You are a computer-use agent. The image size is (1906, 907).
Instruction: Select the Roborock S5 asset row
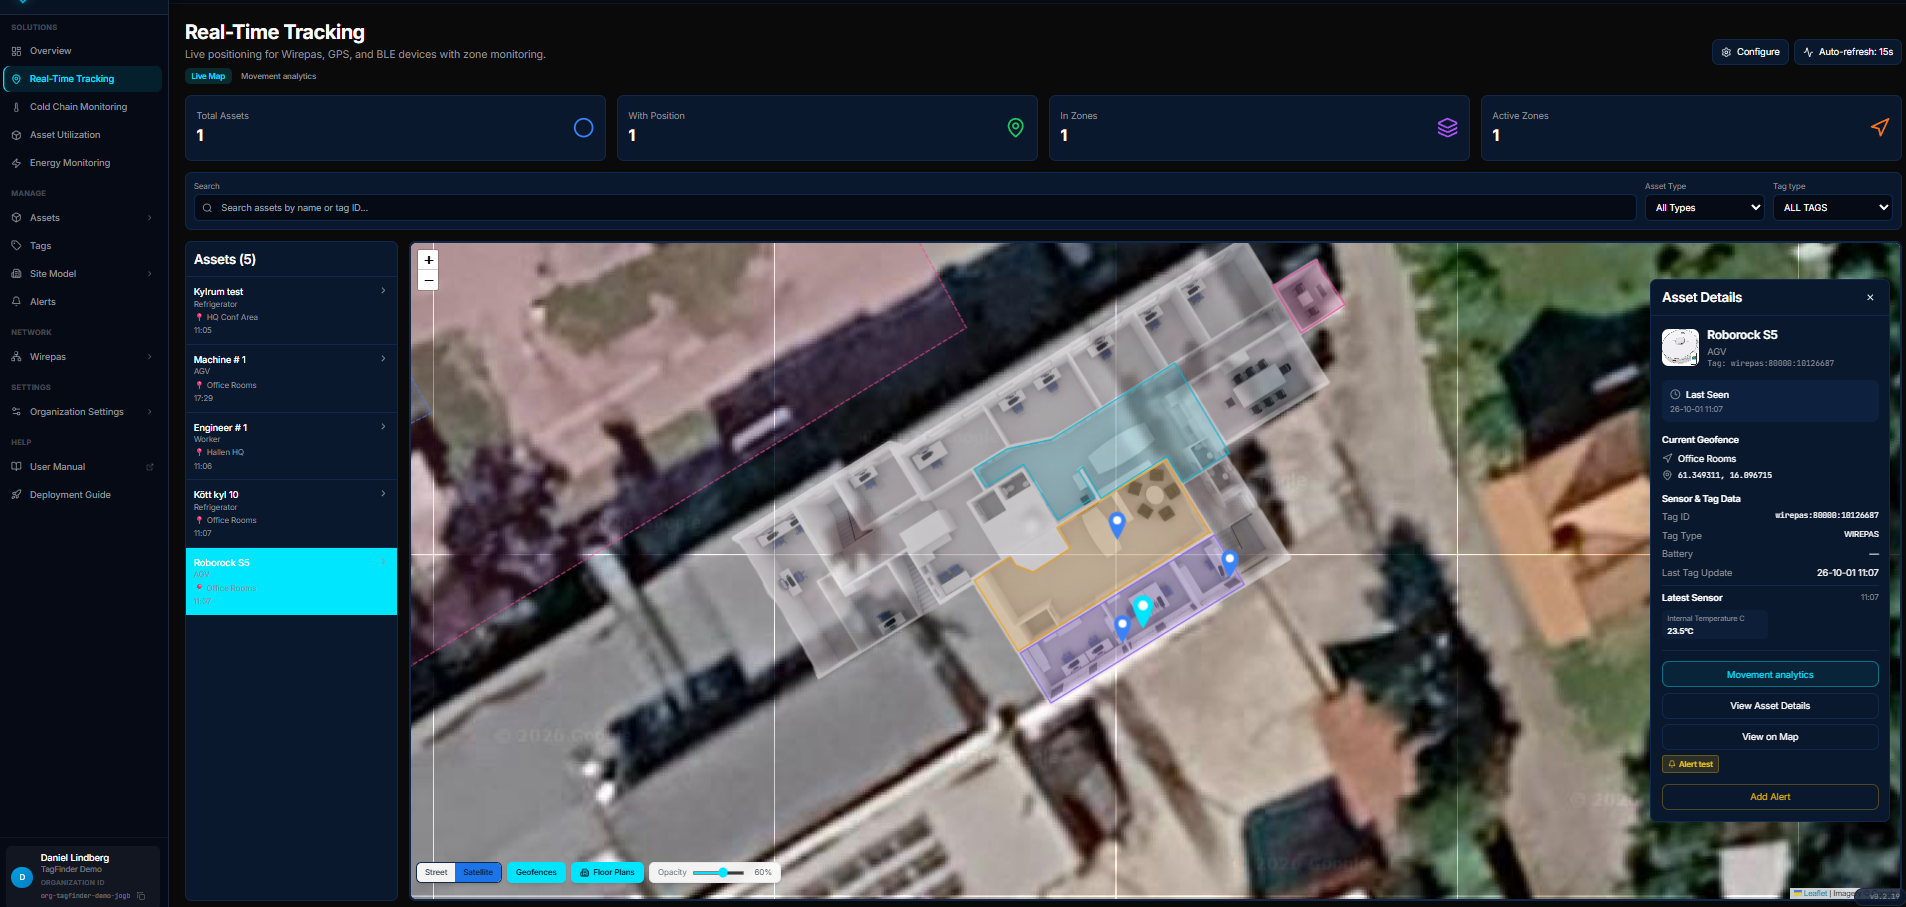pos(291,581)
